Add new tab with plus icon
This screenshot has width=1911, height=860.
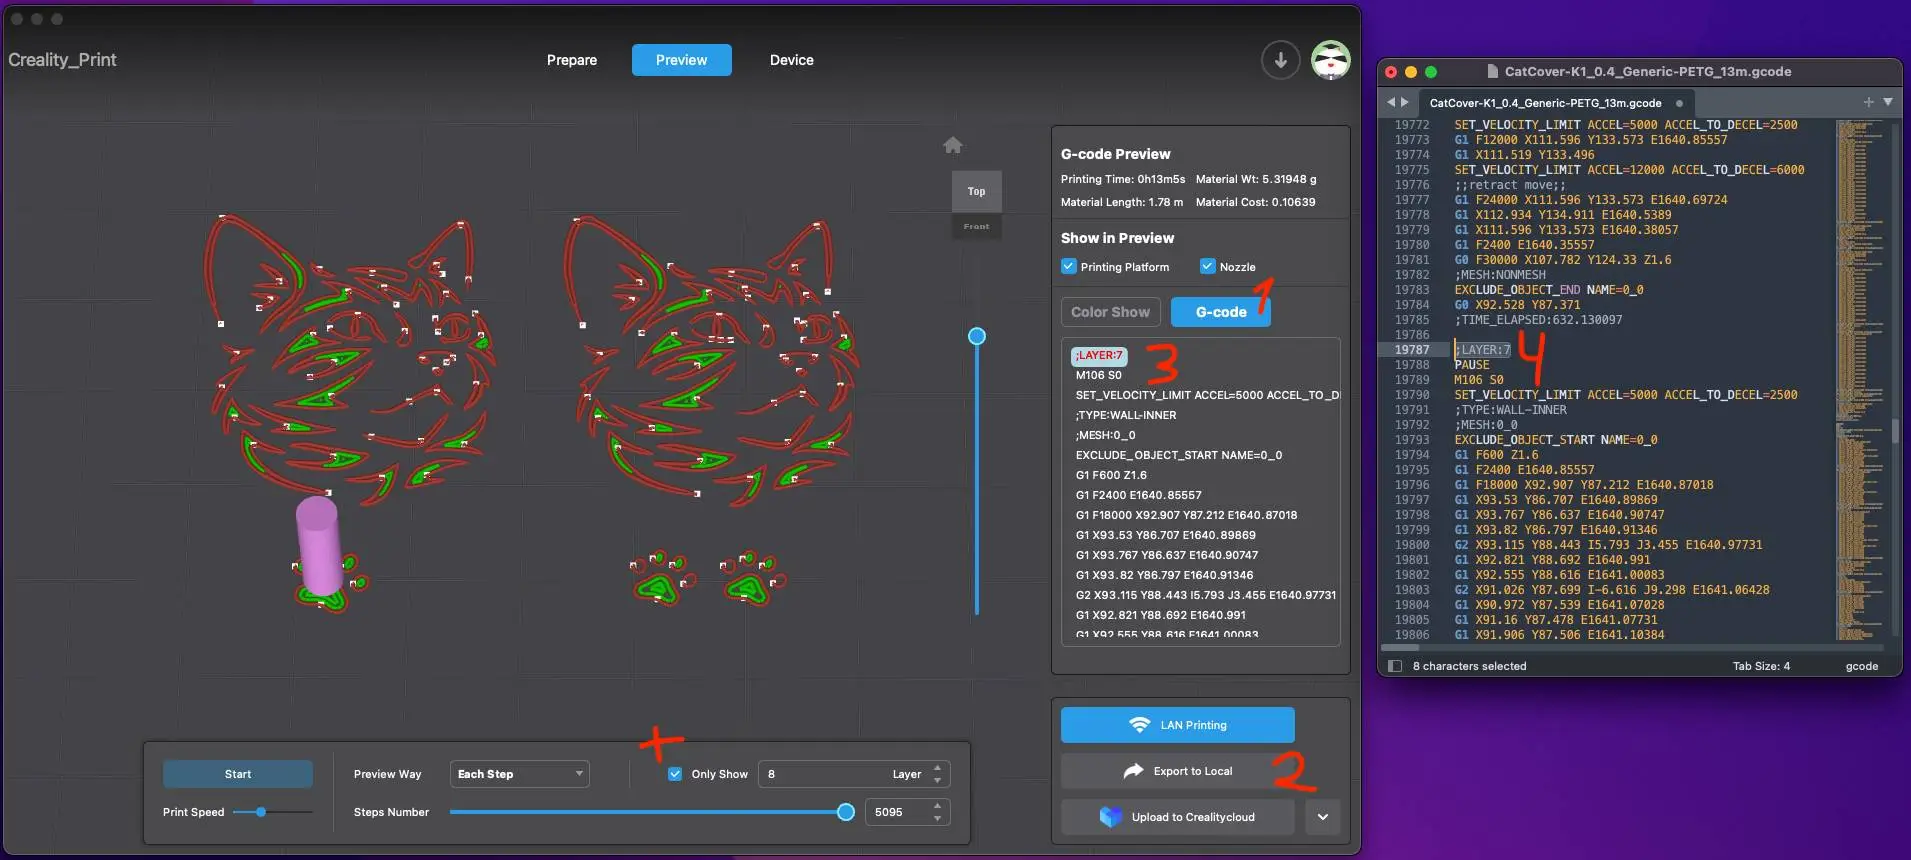pyautogui.click(x=1868, y=102)
